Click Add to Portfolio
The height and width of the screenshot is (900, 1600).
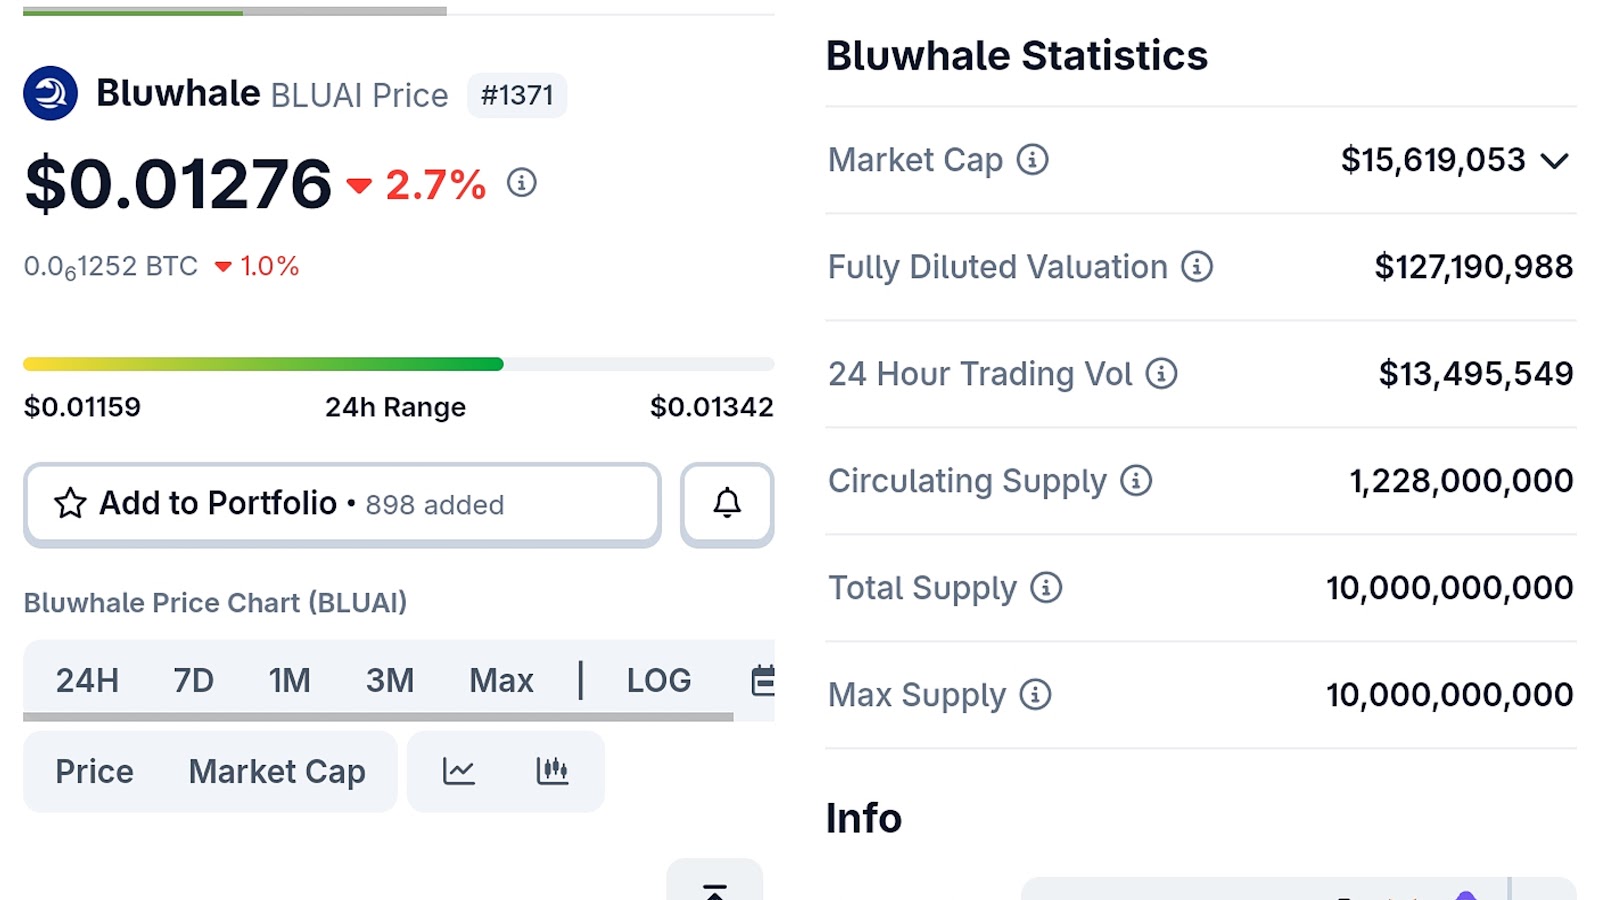pyautogui.click(x=217, y=504)
